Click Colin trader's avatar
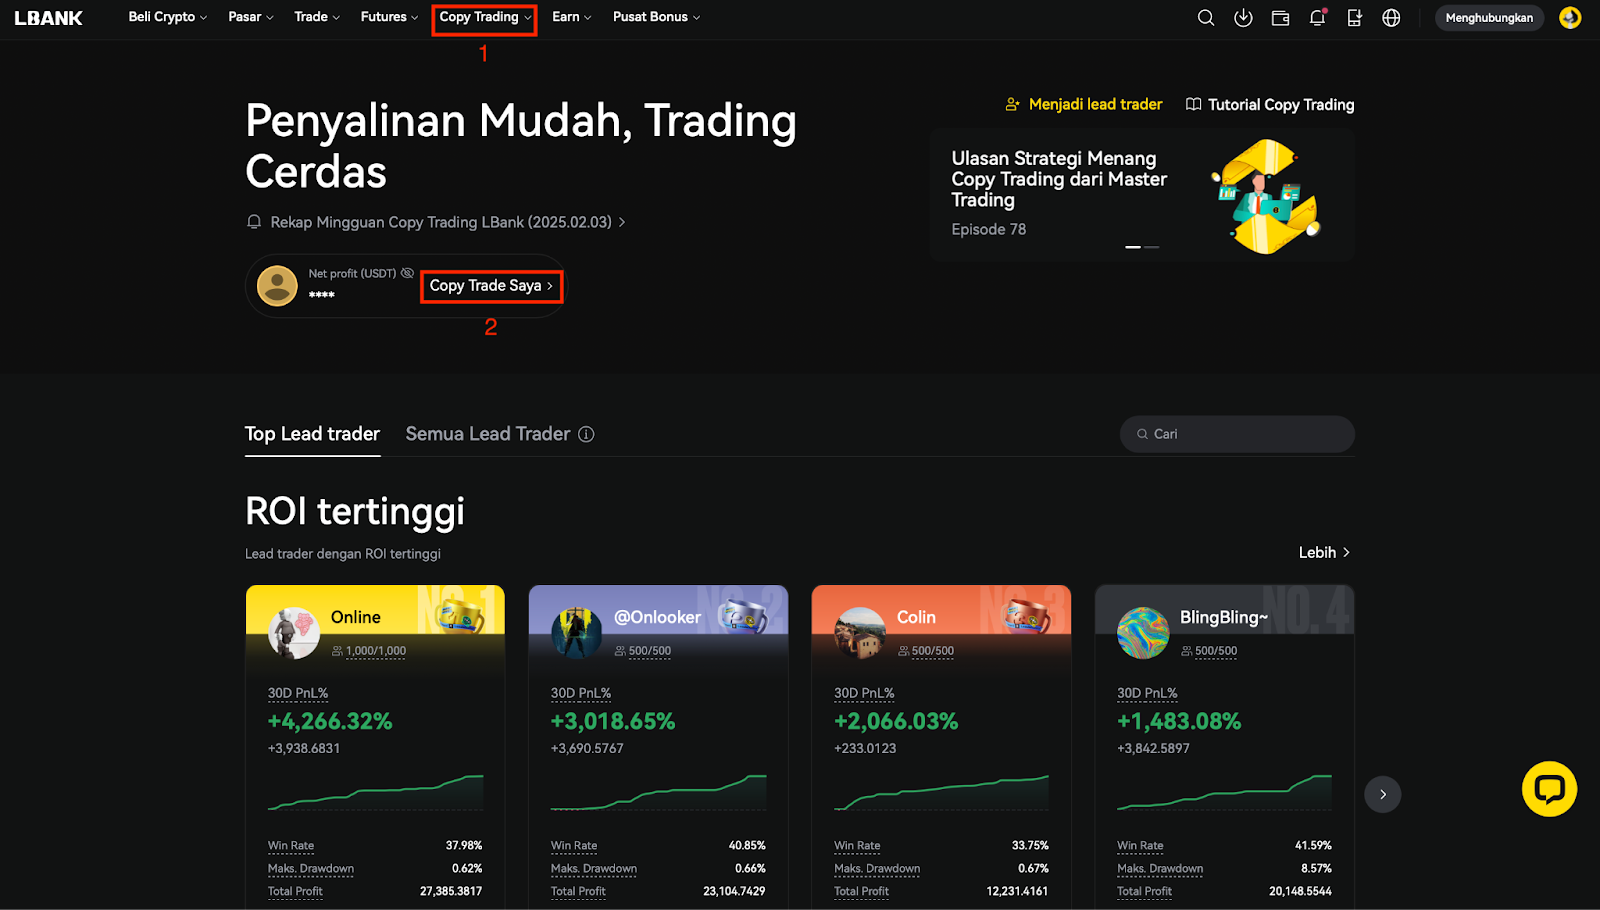 [x=860, y=633]
